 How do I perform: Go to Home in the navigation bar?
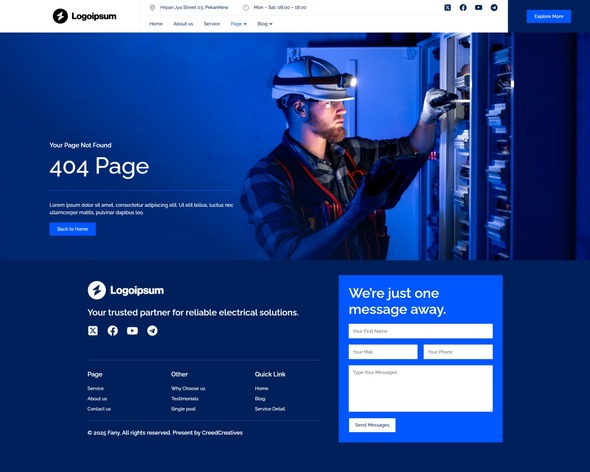pyautogui.click(x=156, y=24)
